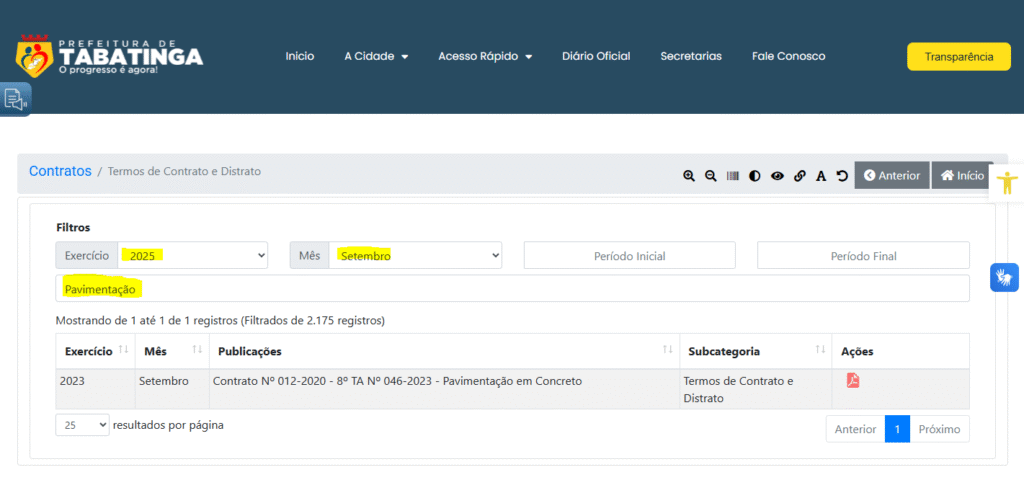Open the yellow accessibility figure widget
This screenshot has height=480, width=1024.
pyautogui.click(x=1006, y=182)
